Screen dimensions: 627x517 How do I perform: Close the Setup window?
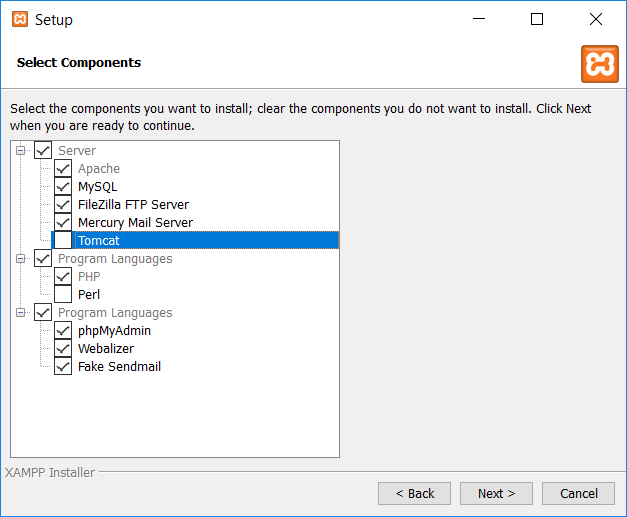point(595,19)
